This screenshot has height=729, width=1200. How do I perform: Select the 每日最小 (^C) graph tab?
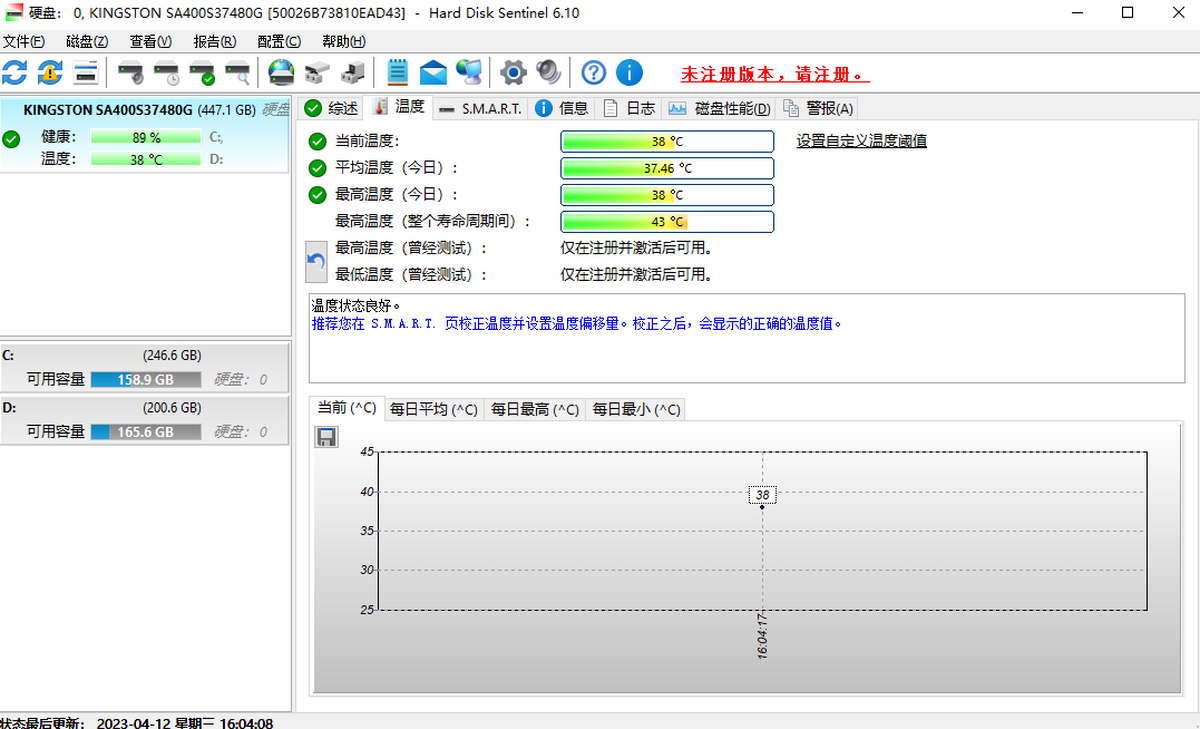(x=636, y=409)
